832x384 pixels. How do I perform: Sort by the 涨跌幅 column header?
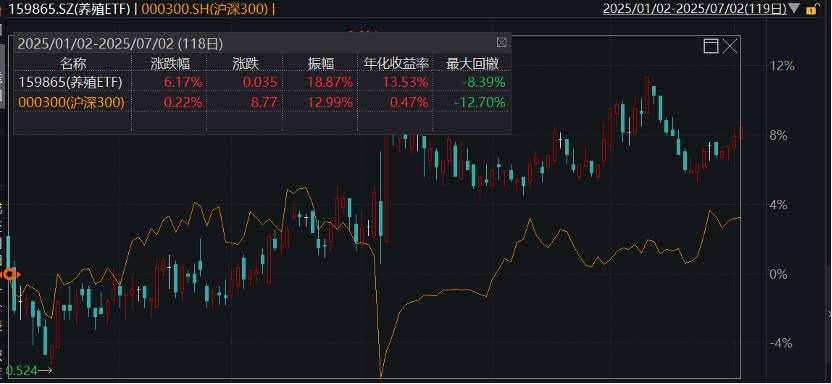click(x=170, y=64)
